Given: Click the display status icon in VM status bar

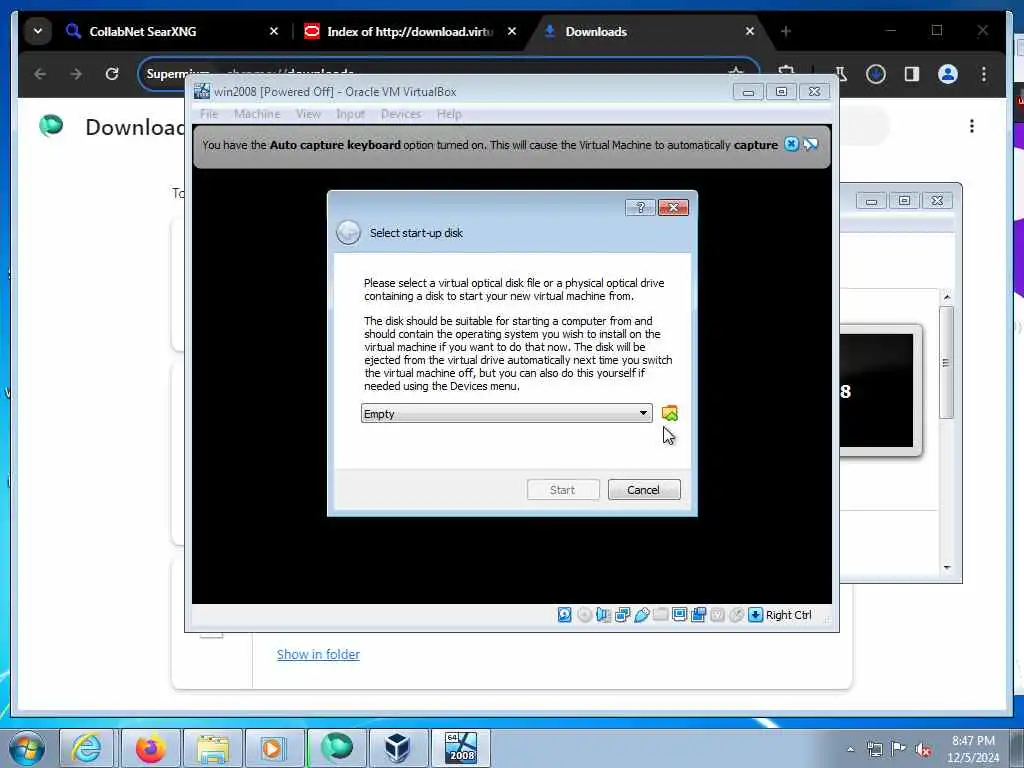Looking at the screenshot, I should click(679, 615).
